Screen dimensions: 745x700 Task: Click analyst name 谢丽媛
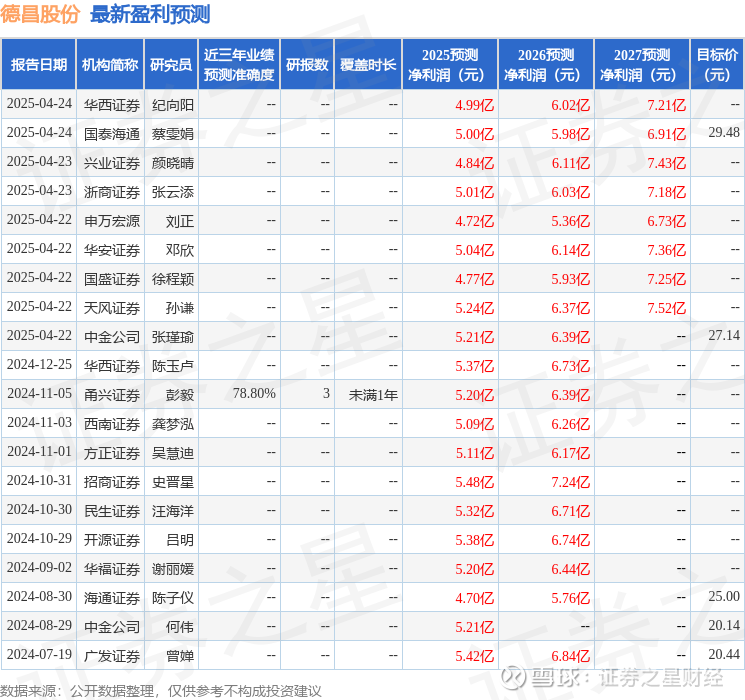click(173, 568)
